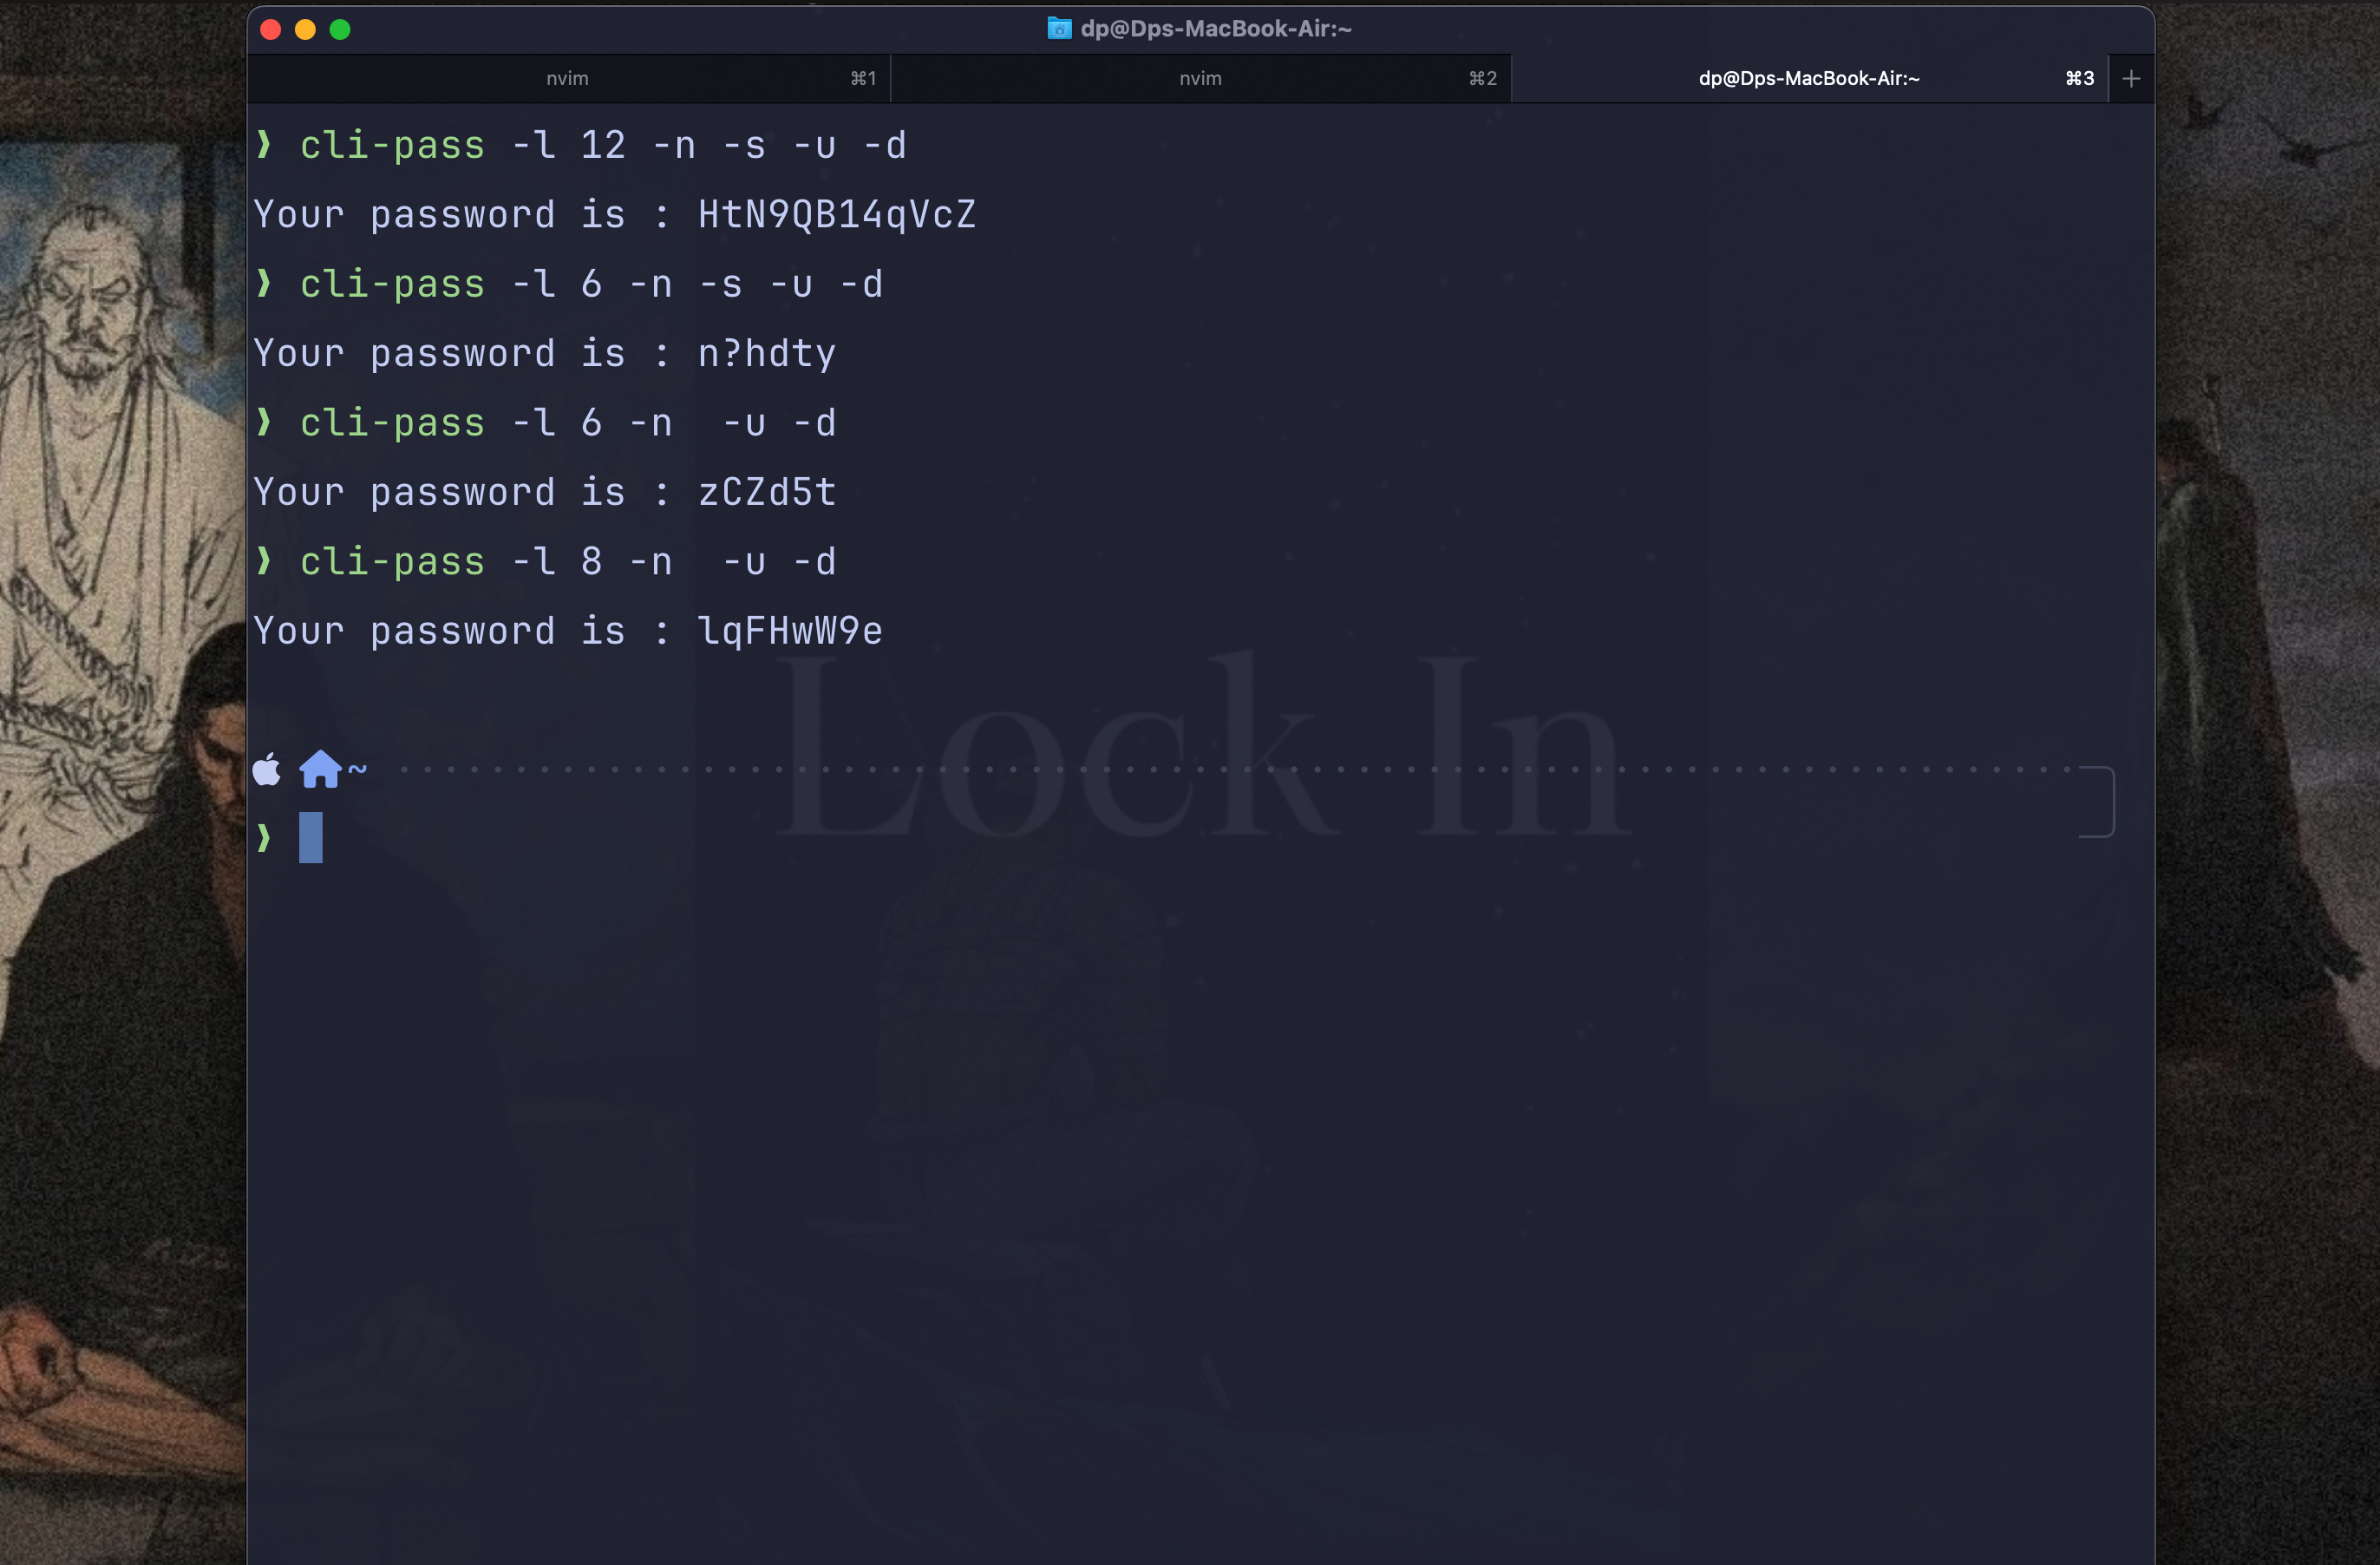Switch to the first nvim tab

tap(568, 78)
